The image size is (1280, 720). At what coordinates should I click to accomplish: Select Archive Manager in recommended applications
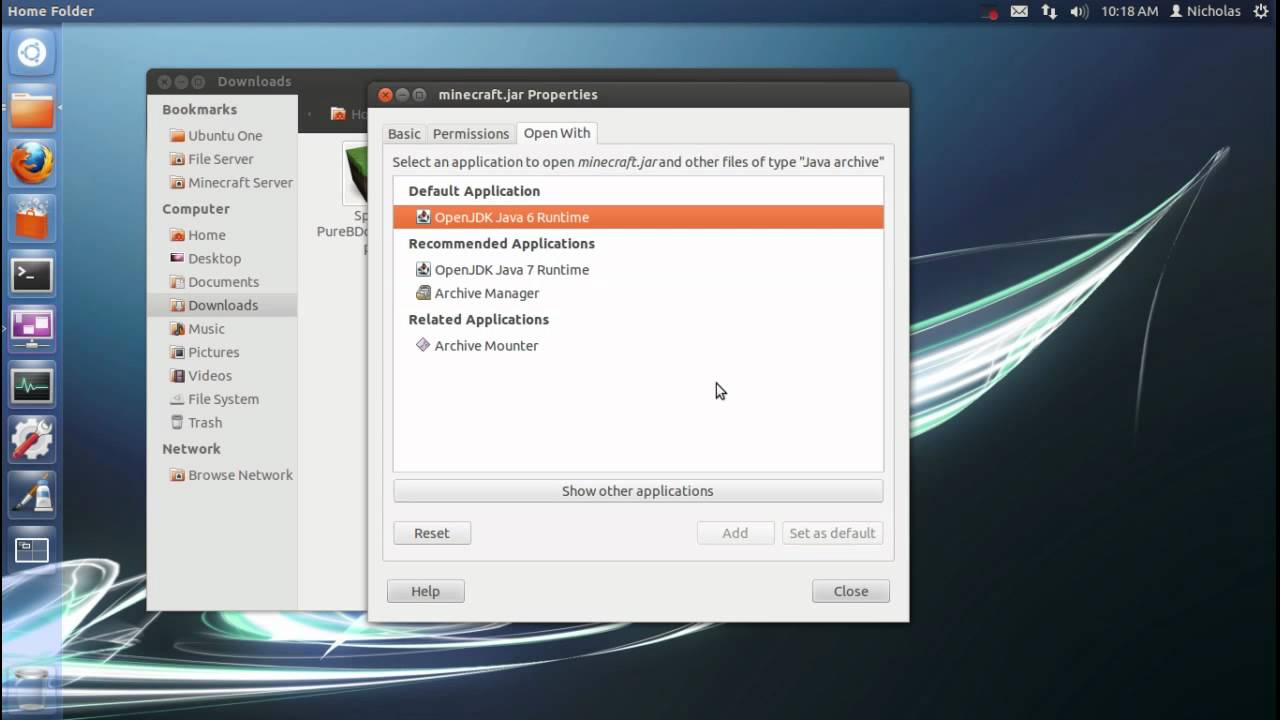click(x=638, y=293)
